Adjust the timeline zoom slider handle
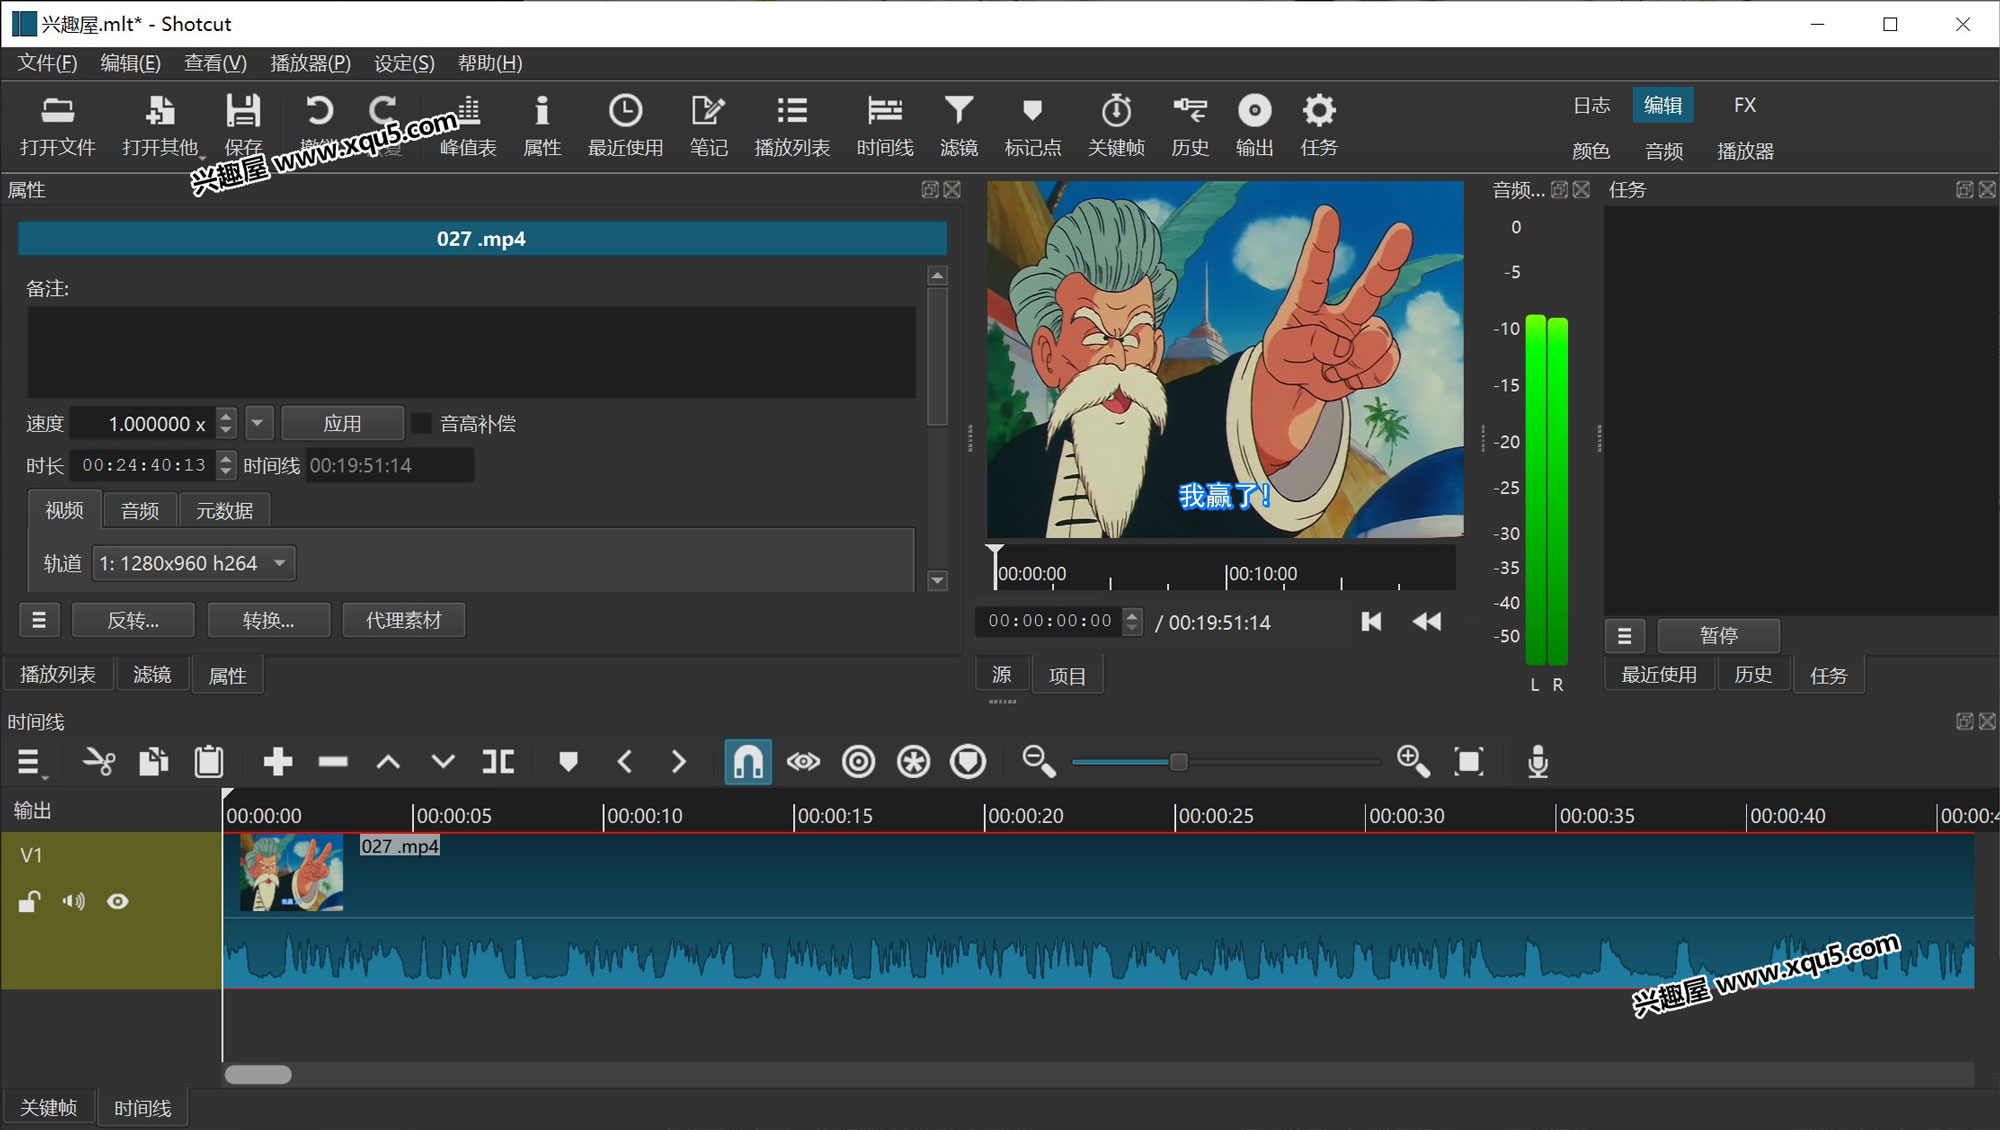This screenshot has width=2000, height=1130. pos(1178,762)
